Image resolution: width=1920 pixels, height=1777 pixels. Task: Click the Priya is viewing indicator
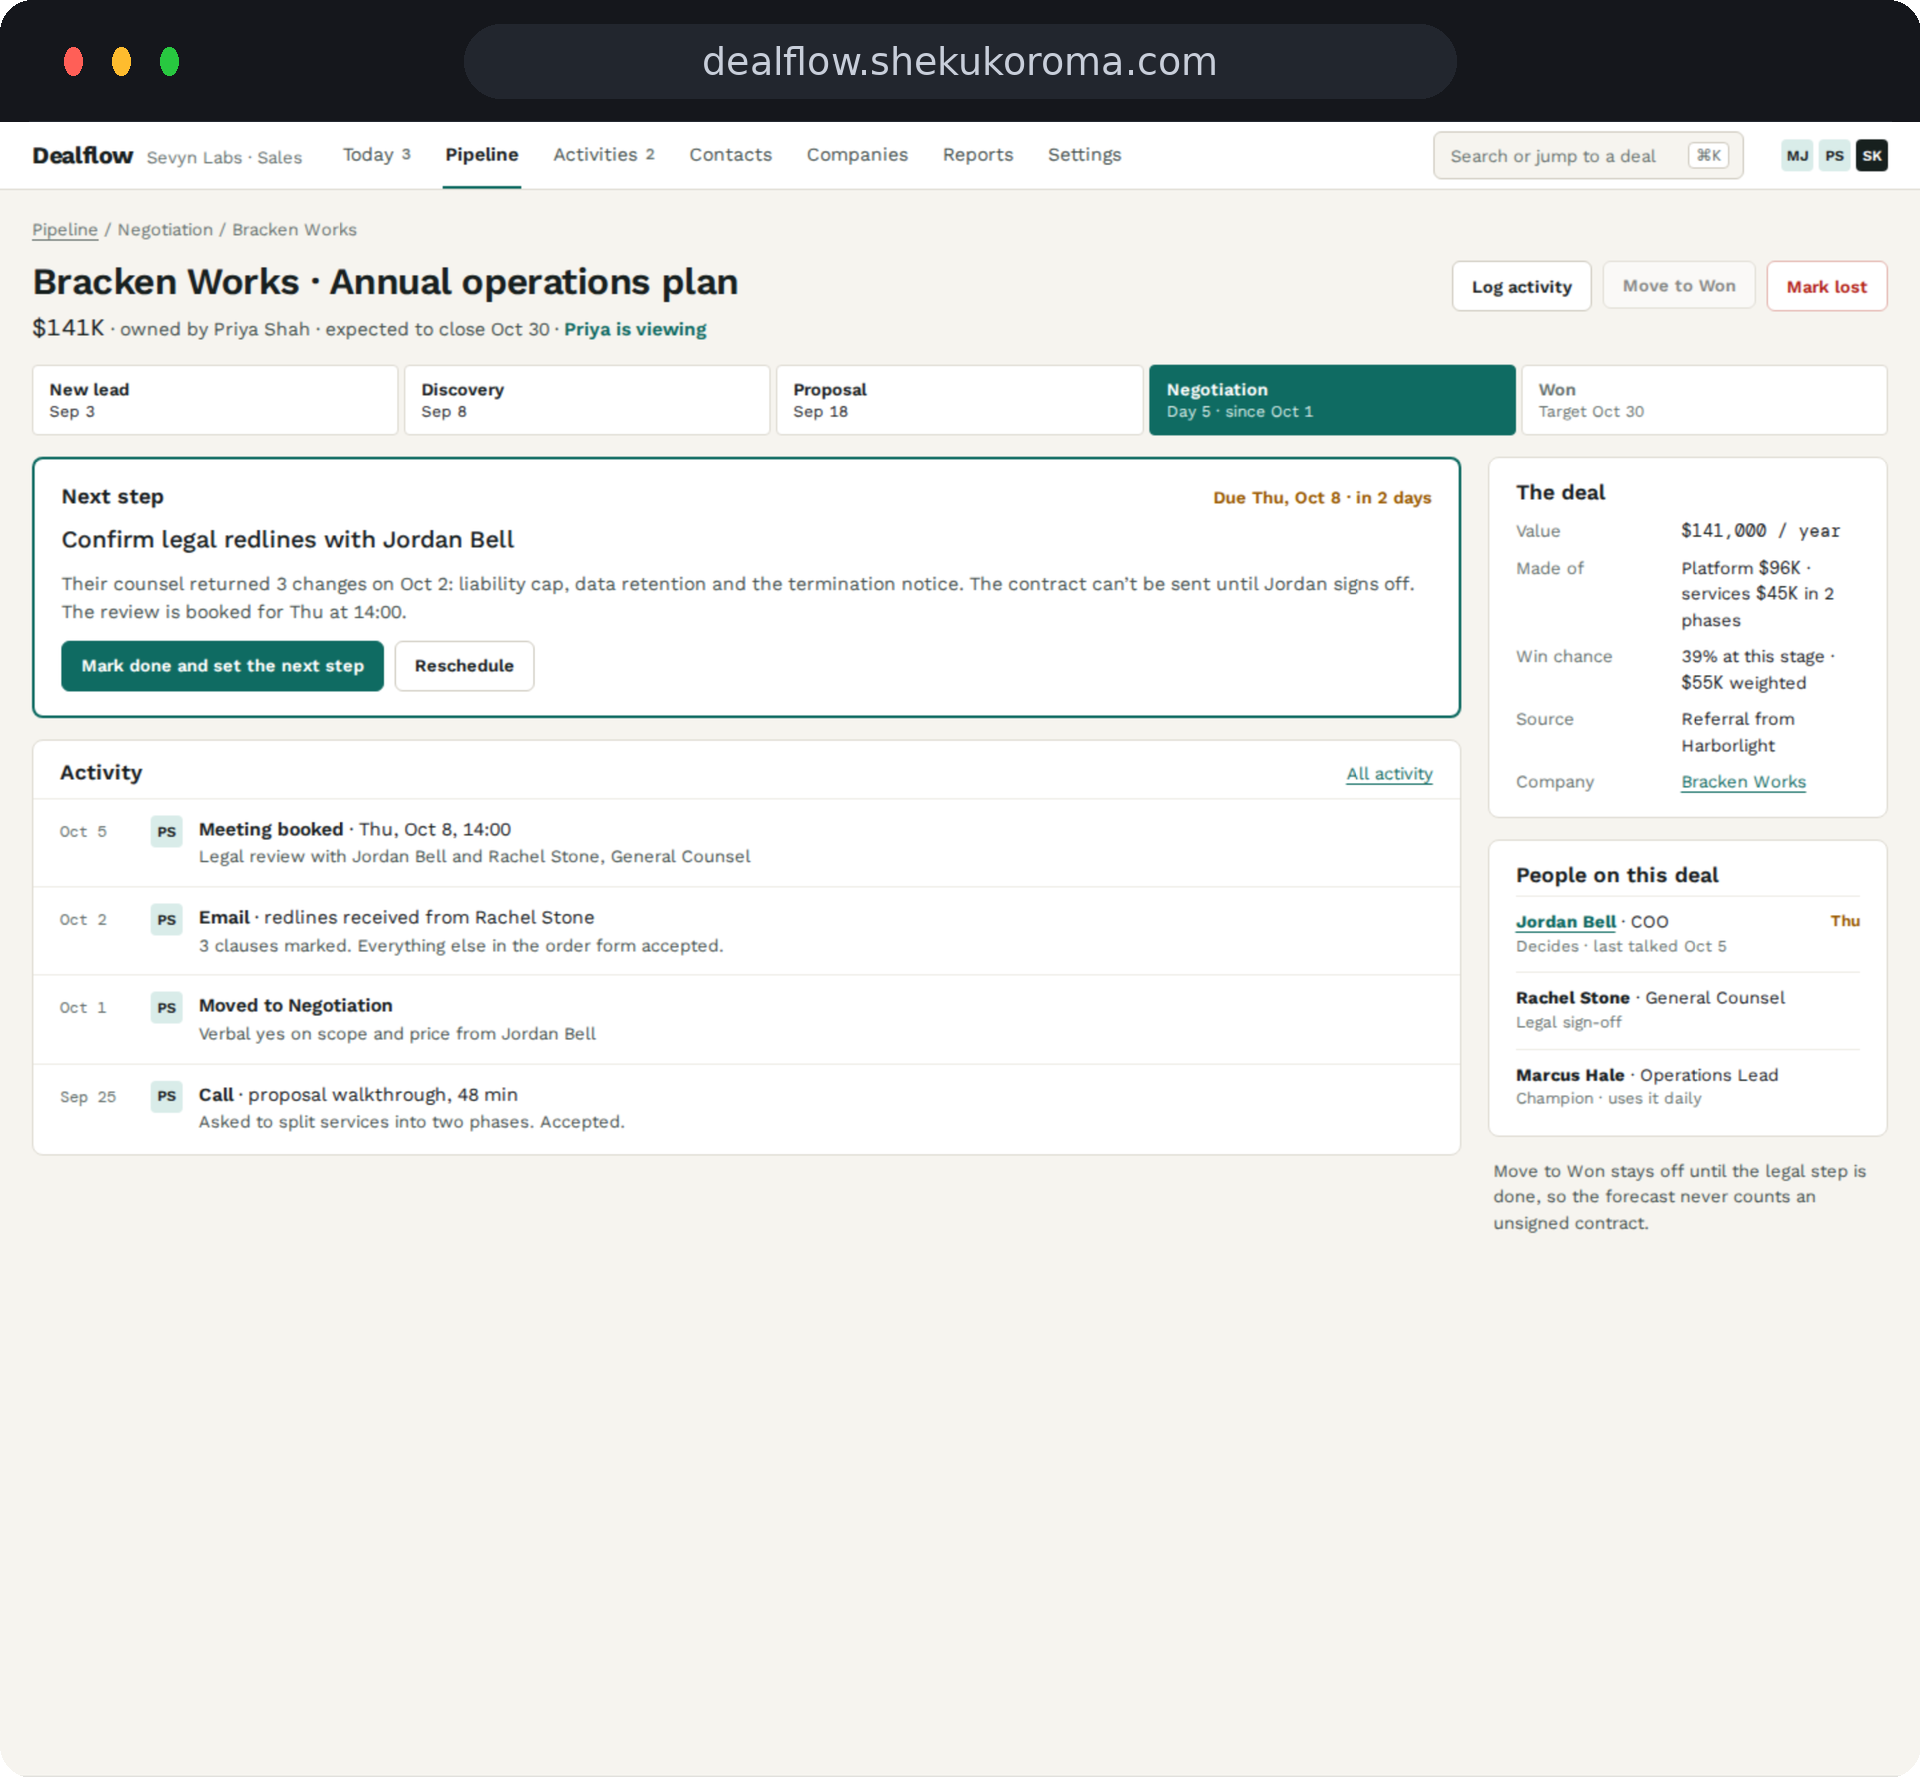(635, 329)
